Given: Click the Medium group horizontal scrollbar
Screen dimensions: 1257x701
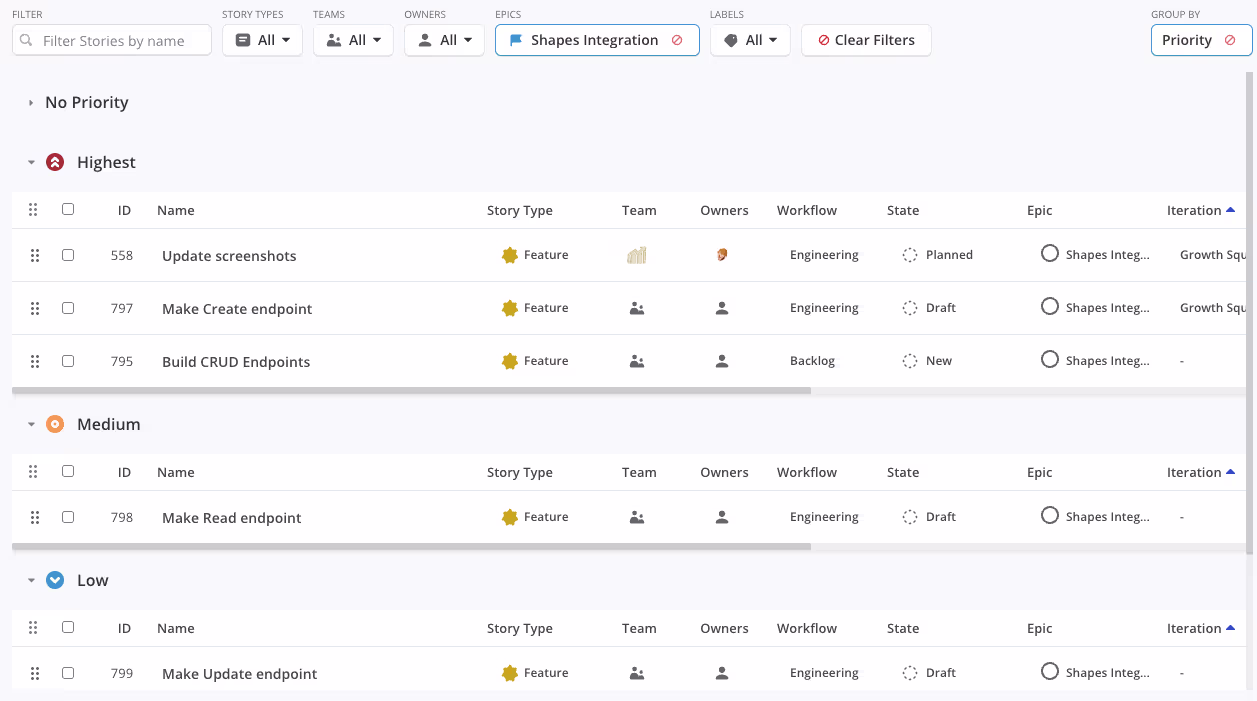Looking at the screenshot, I should point(411,546).
